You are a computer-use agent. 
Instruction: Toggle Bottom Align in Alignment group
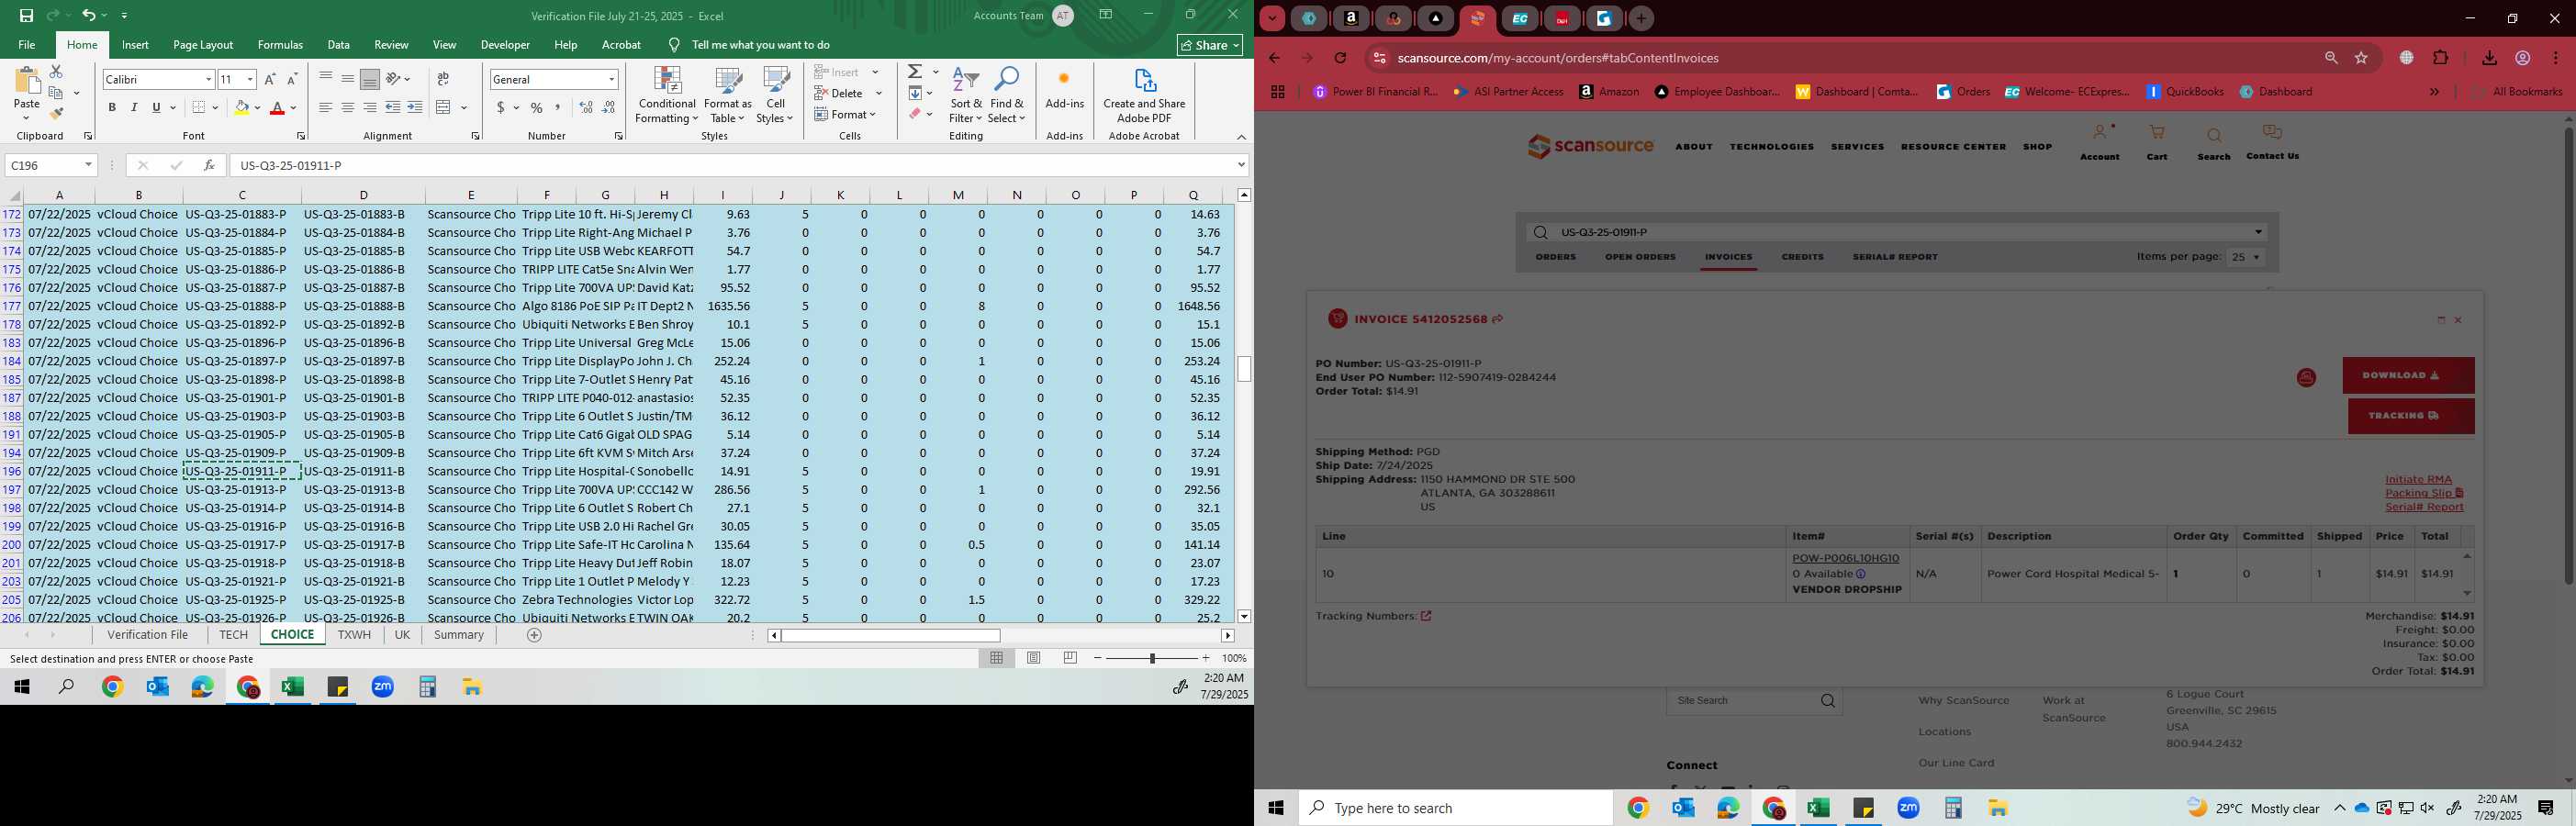(x=369, y=79)
